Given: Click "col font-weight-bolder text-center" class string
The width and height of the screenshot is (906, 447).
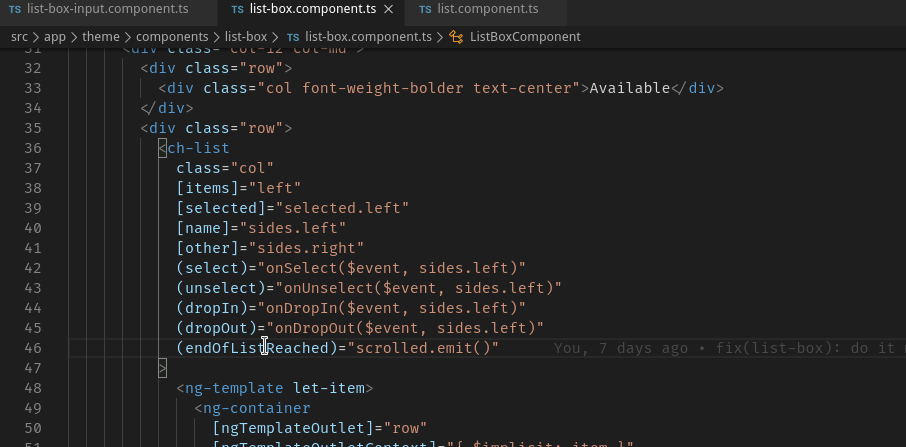Looking at the screenshot, I should pyautogui.click(x=418, y=88).
